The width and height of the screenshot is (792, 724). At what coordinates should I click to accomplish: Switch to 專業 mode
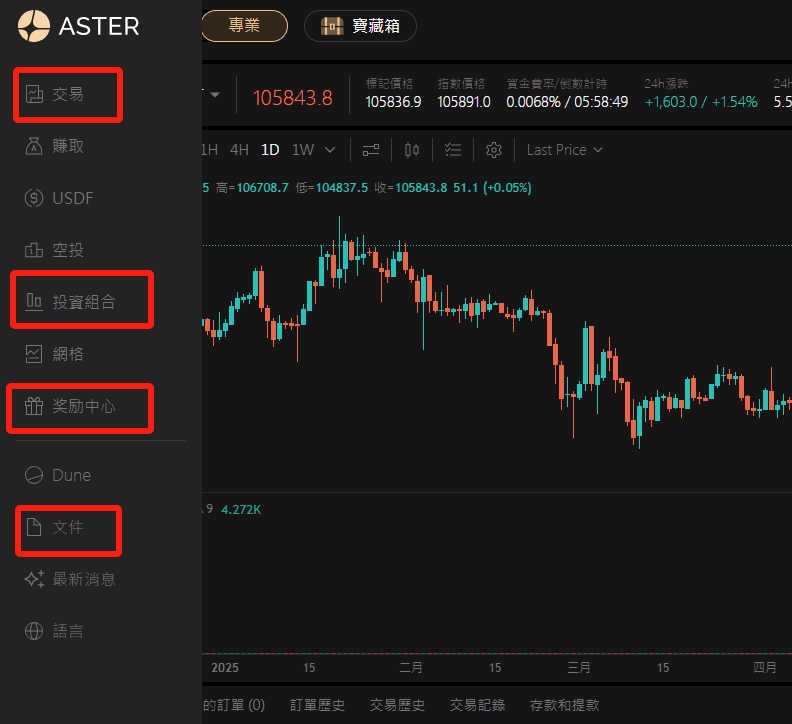tap(244, 26)
